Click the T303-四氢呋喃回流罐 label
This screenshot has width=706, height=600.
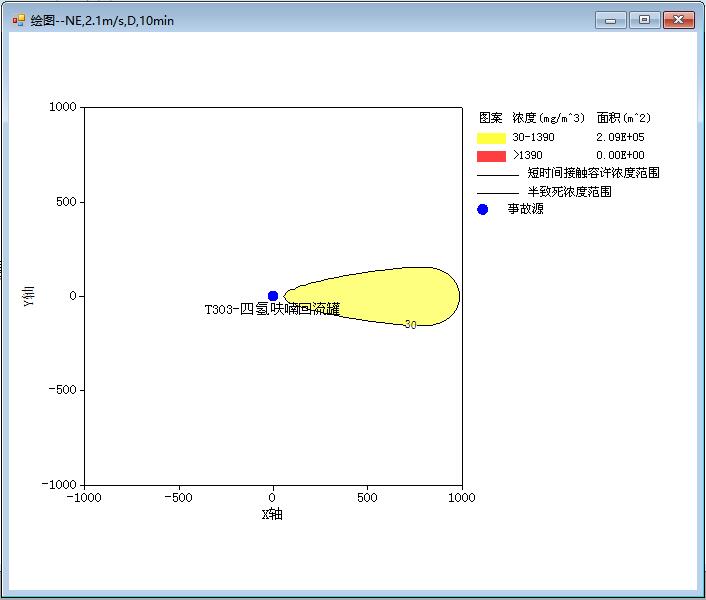coord(272,309)
